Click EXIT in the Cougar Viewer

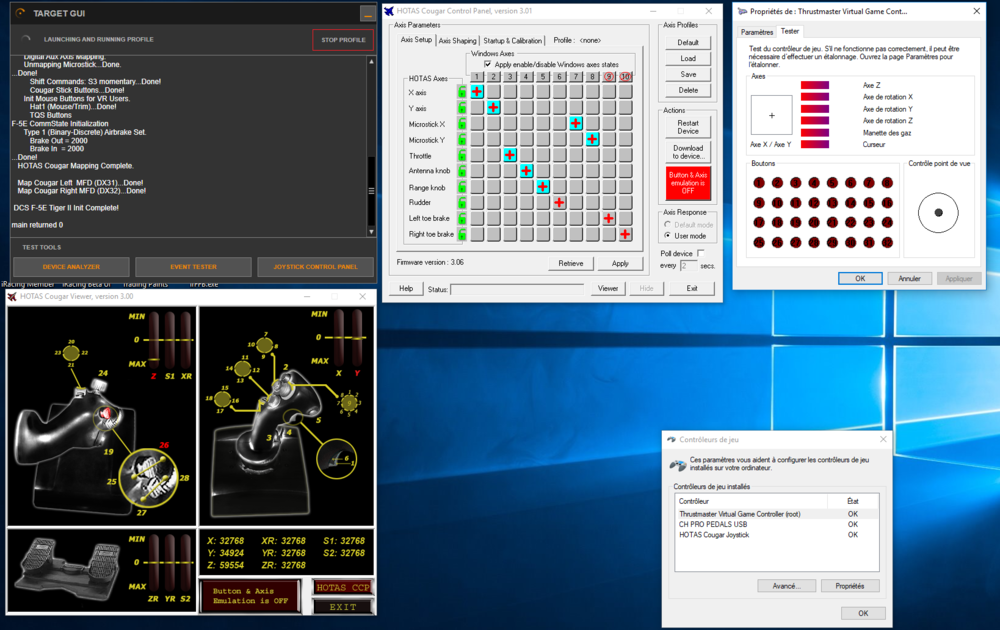click(343, 607)
